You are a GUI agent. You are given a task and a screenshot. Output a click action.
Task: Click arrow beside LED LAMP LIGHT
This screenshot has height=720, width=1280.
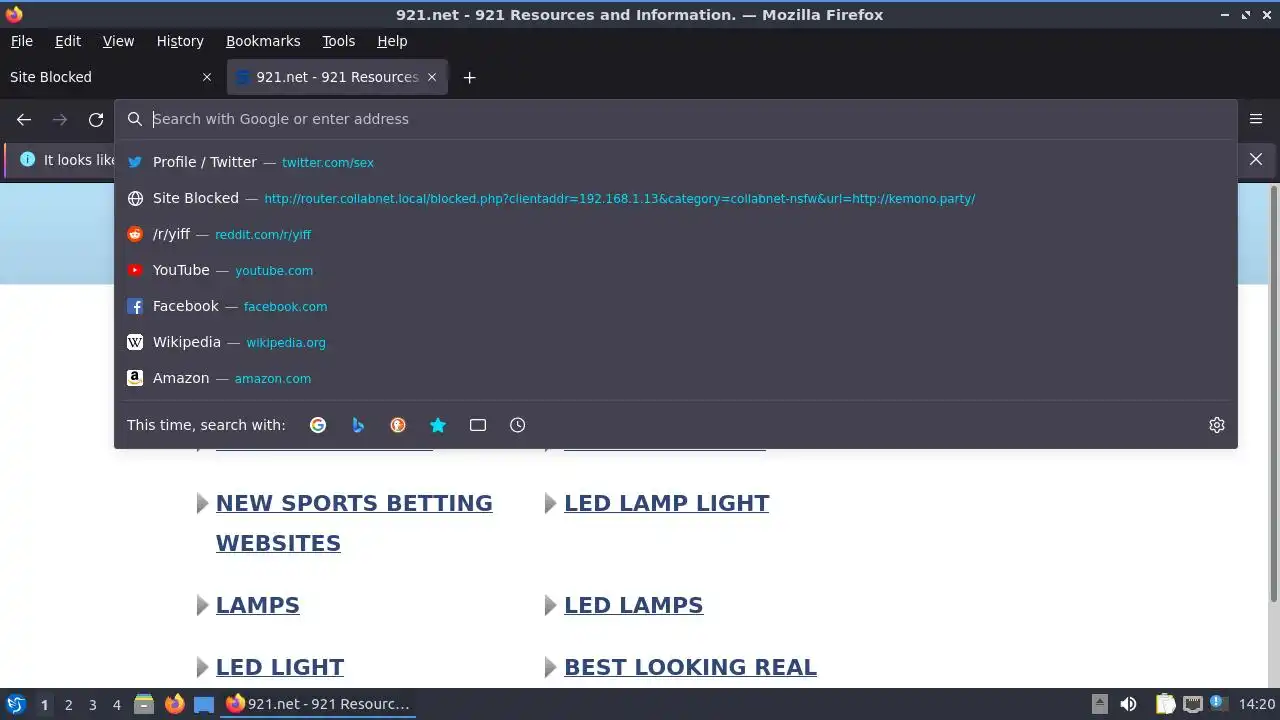coord(551,504)
